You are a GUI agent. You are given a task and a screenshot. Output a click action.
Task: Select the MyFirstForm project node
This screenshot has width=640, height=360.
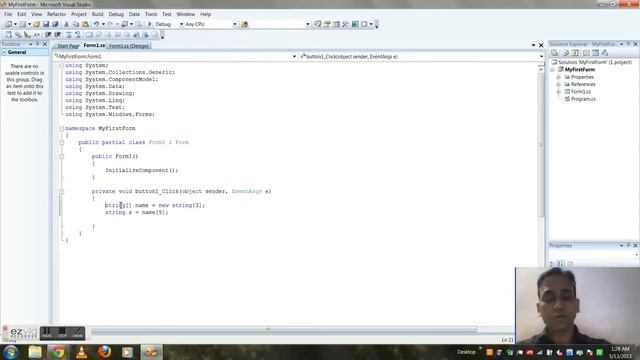click(x=580, y=70)
